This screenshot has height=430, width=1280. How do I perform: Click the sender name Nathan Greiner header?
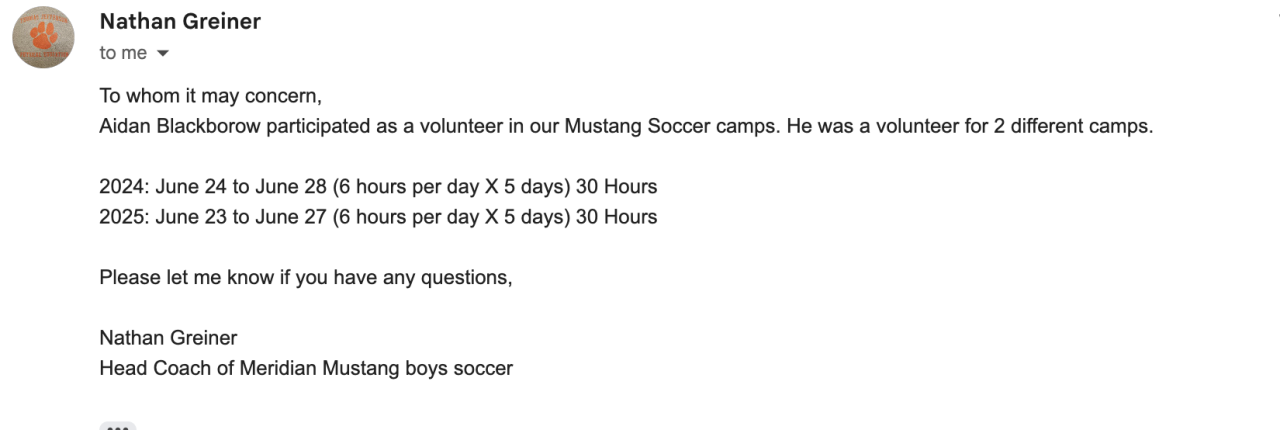(180, 22)
